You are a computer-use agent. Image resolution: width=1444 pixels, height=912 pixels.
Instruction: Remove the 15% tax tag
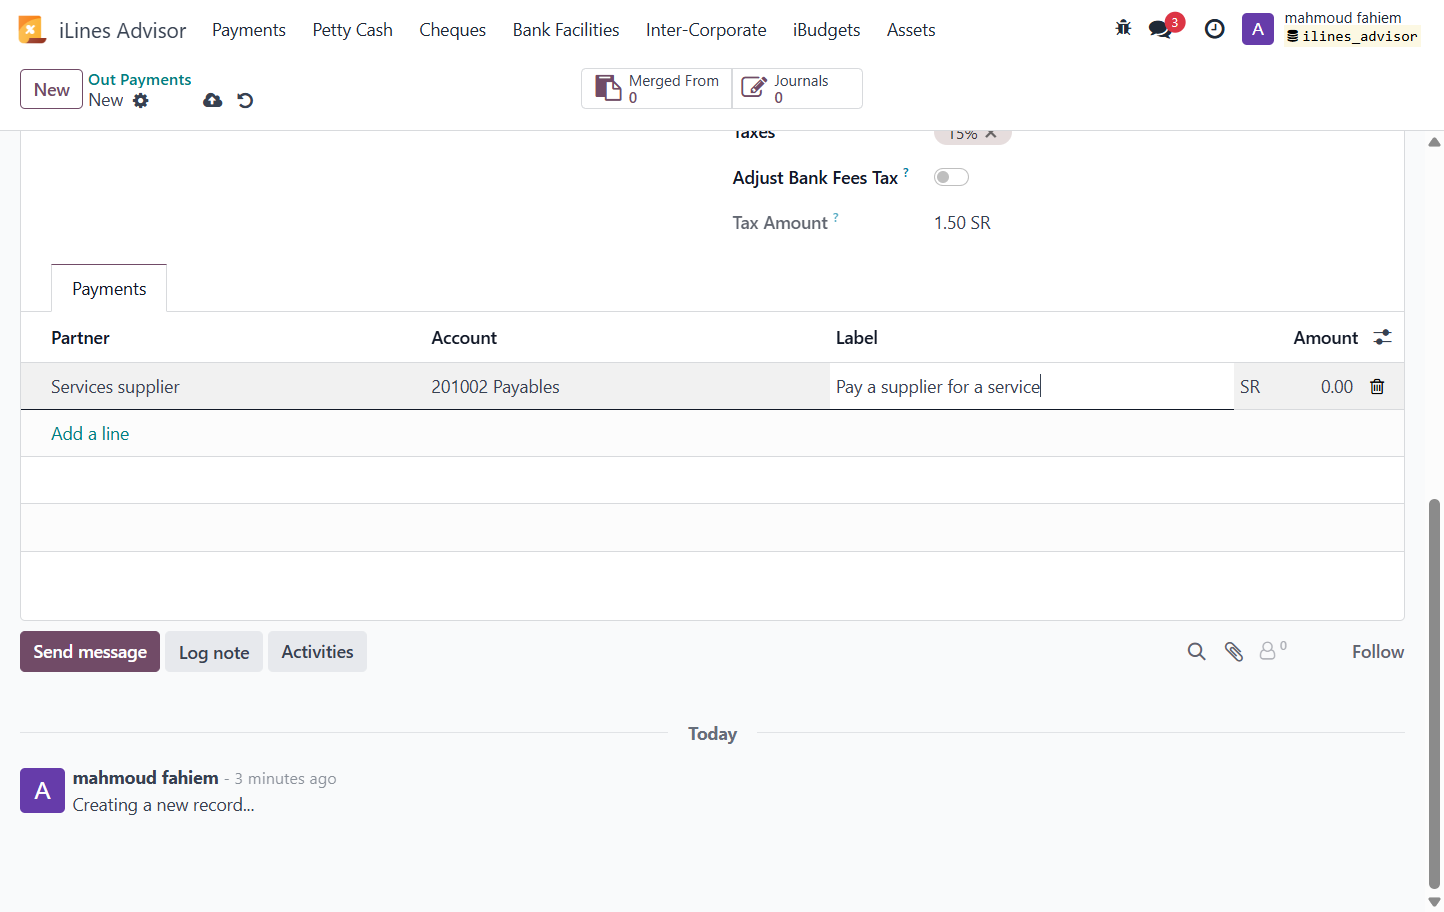[991, 134]
